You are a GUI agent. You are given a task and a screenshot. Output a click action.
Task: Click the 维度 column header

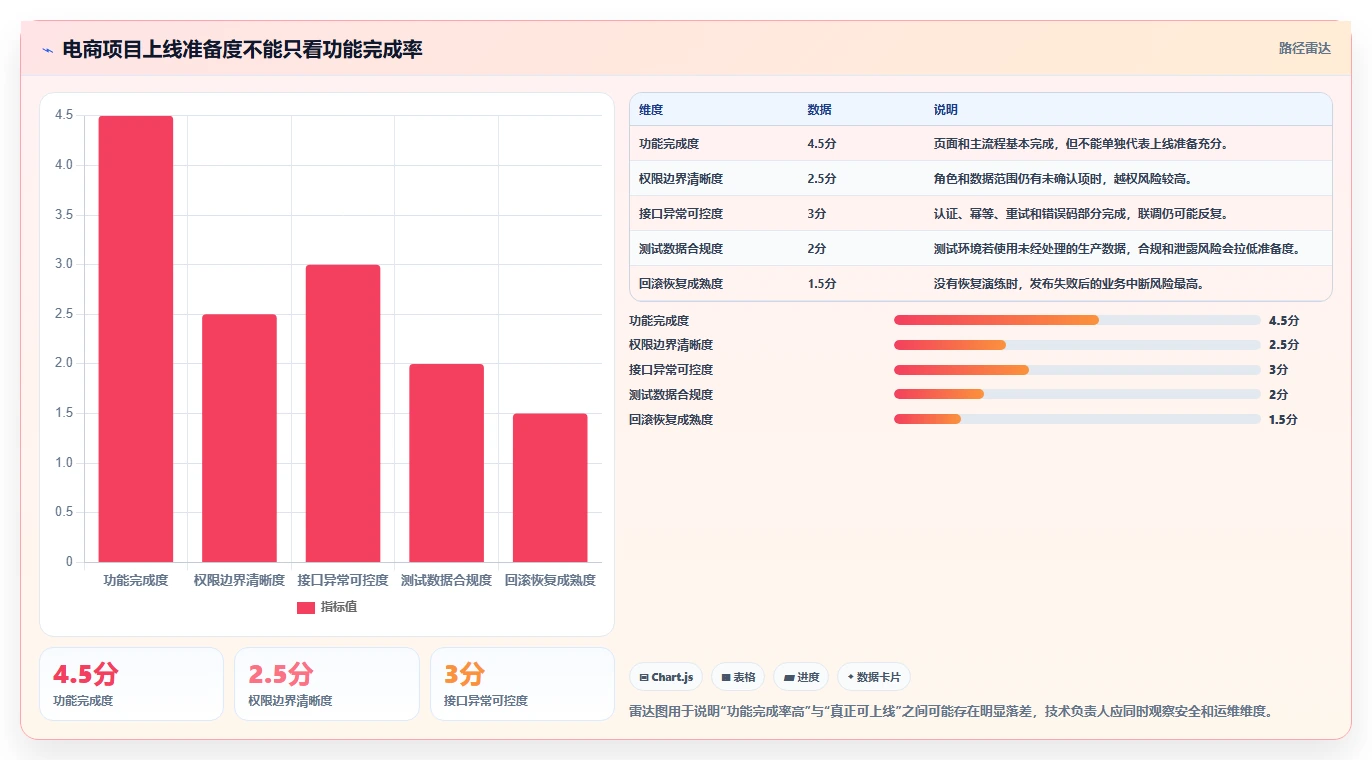point(651,110)
